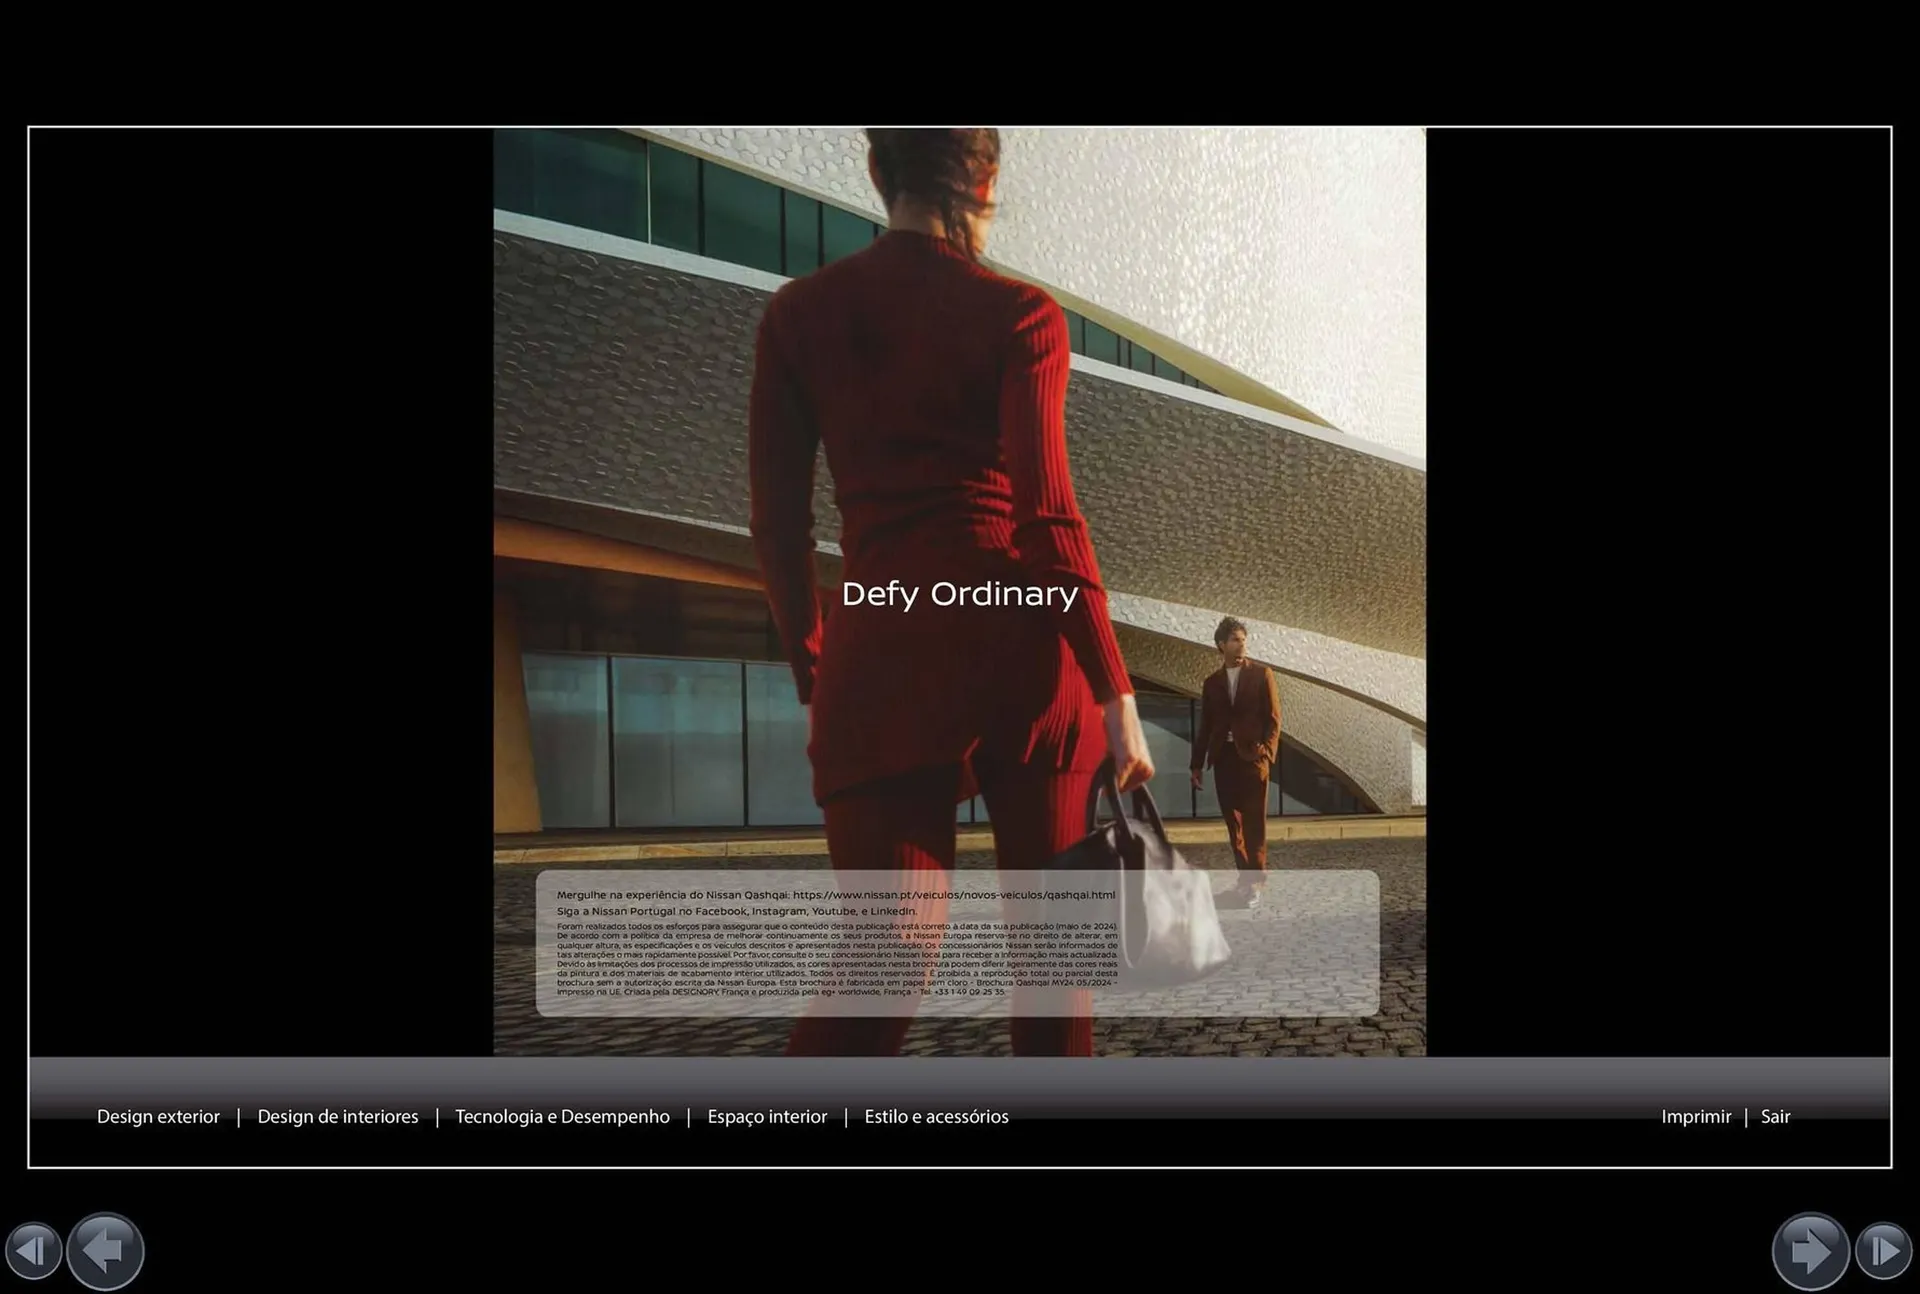Click Sair to exit the brochure
The image size is (1920, 1294).
pos(1775,1117)
